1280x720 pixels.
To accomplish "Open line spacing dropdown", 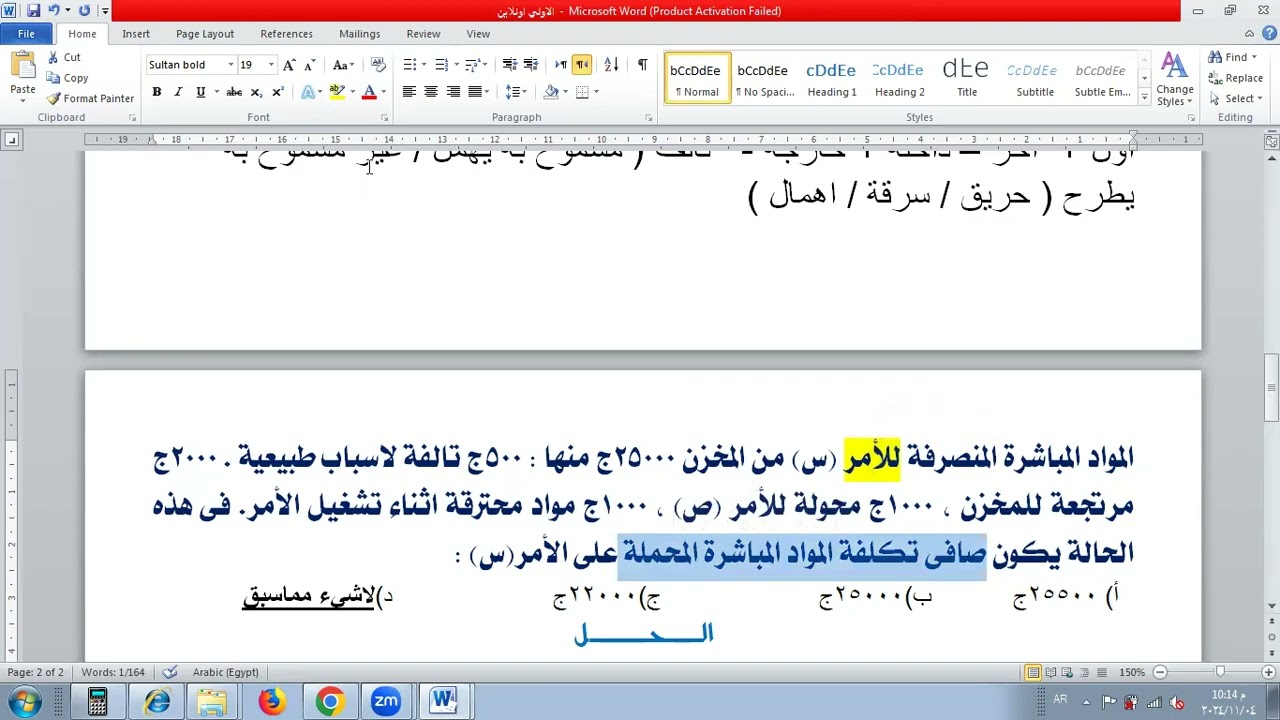I will point(516,92).
